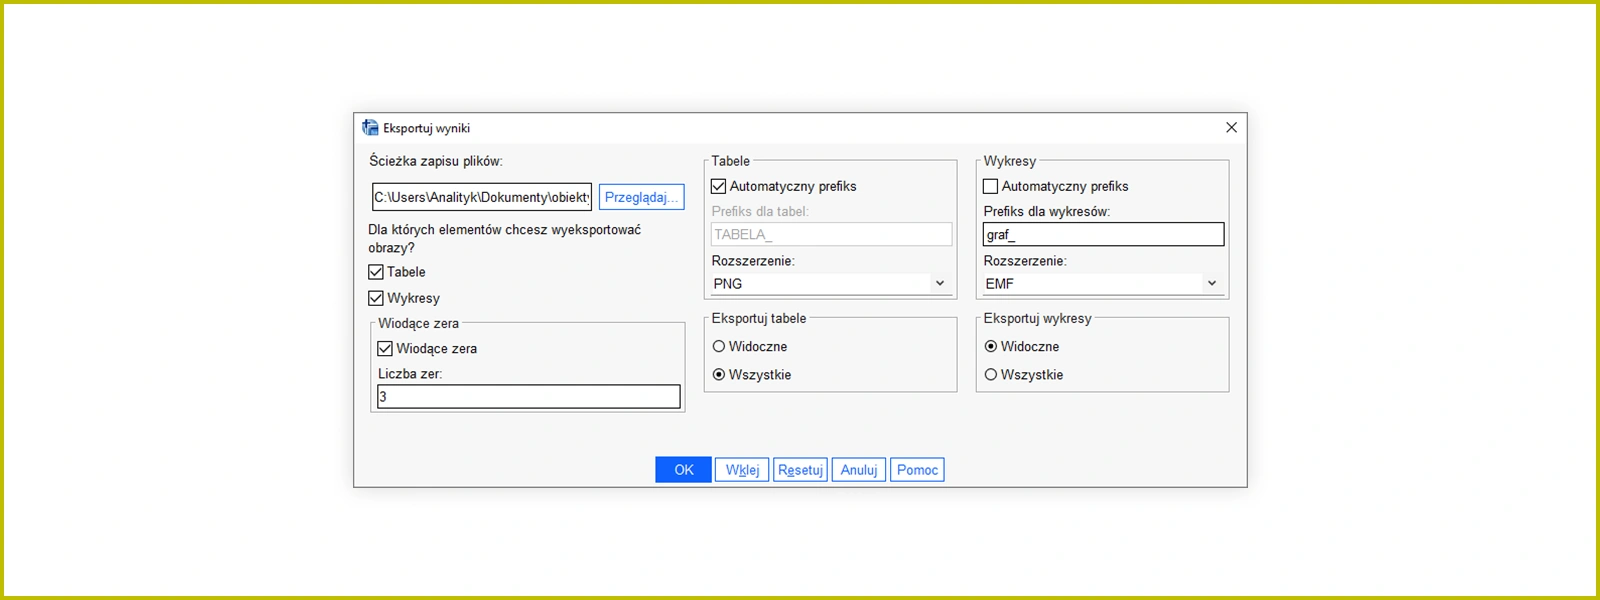Close the Eksportuj wyniki dialog
The height and width of the screenshot is (600, 1600).
click(x=1231, y=128)
